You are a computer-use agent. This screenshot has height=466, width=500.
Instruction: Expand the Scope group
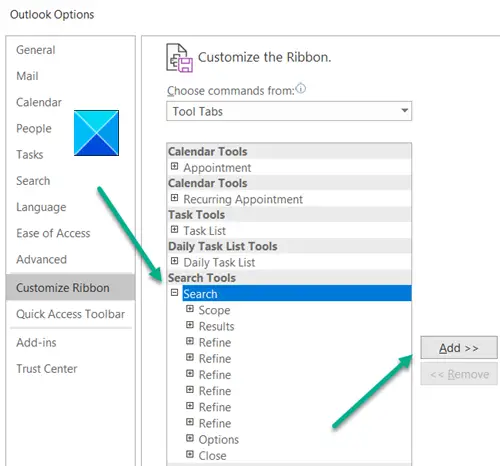[x=190, y=309]
